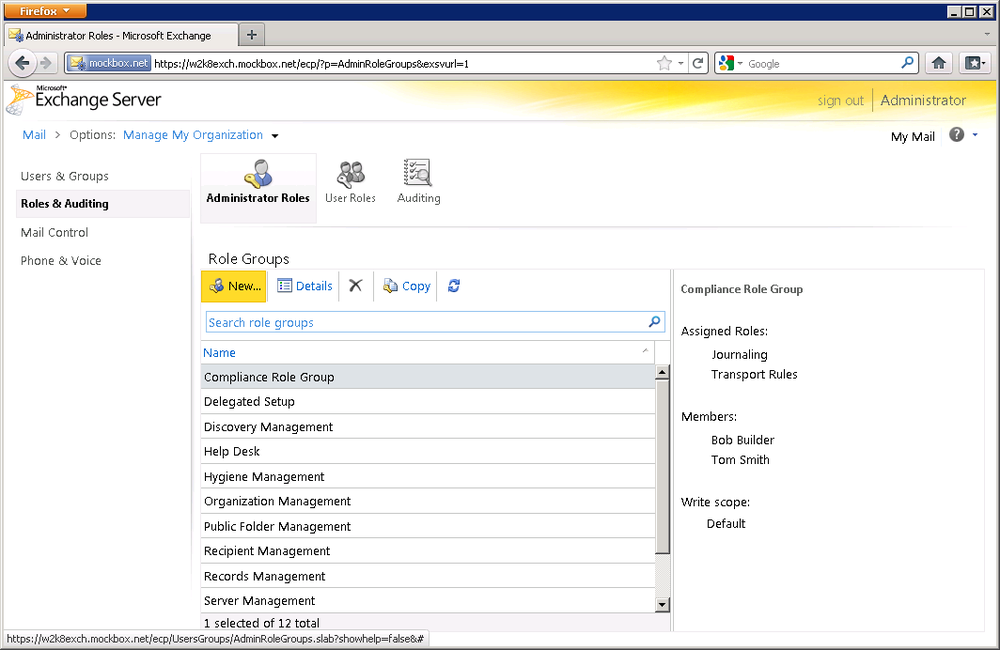Copy the selected role group

407,286
